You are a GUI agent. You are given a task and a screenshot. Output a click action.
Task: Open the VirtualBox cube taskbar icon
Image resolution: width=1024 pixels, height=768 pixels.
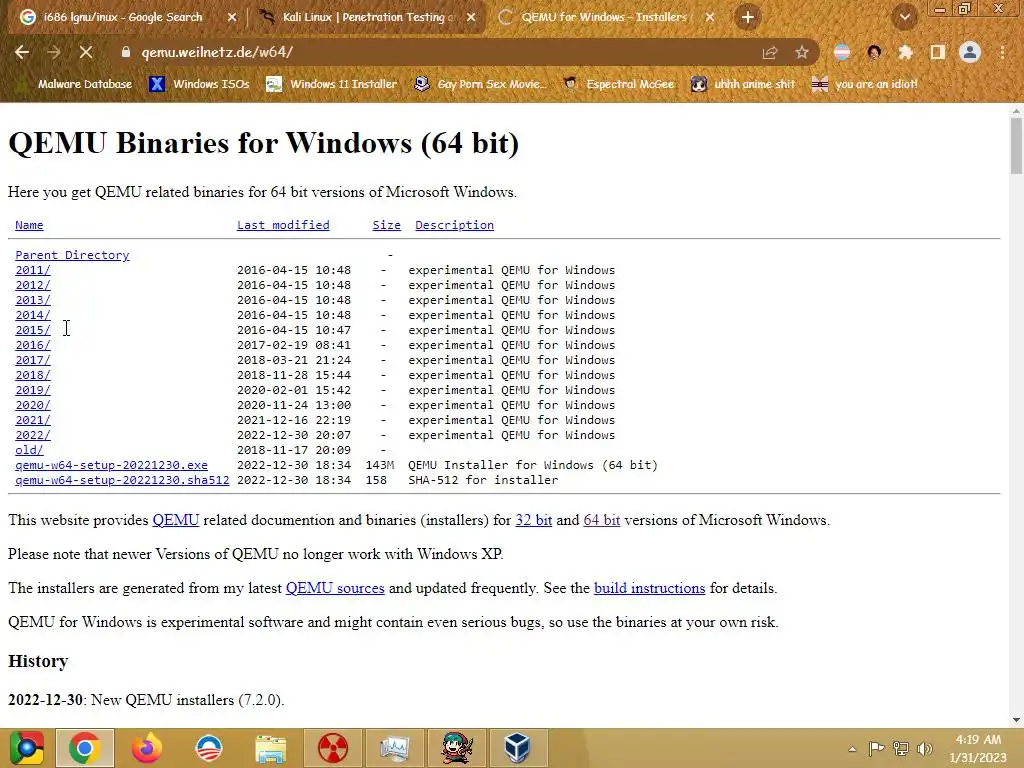[x=518, y=748]
